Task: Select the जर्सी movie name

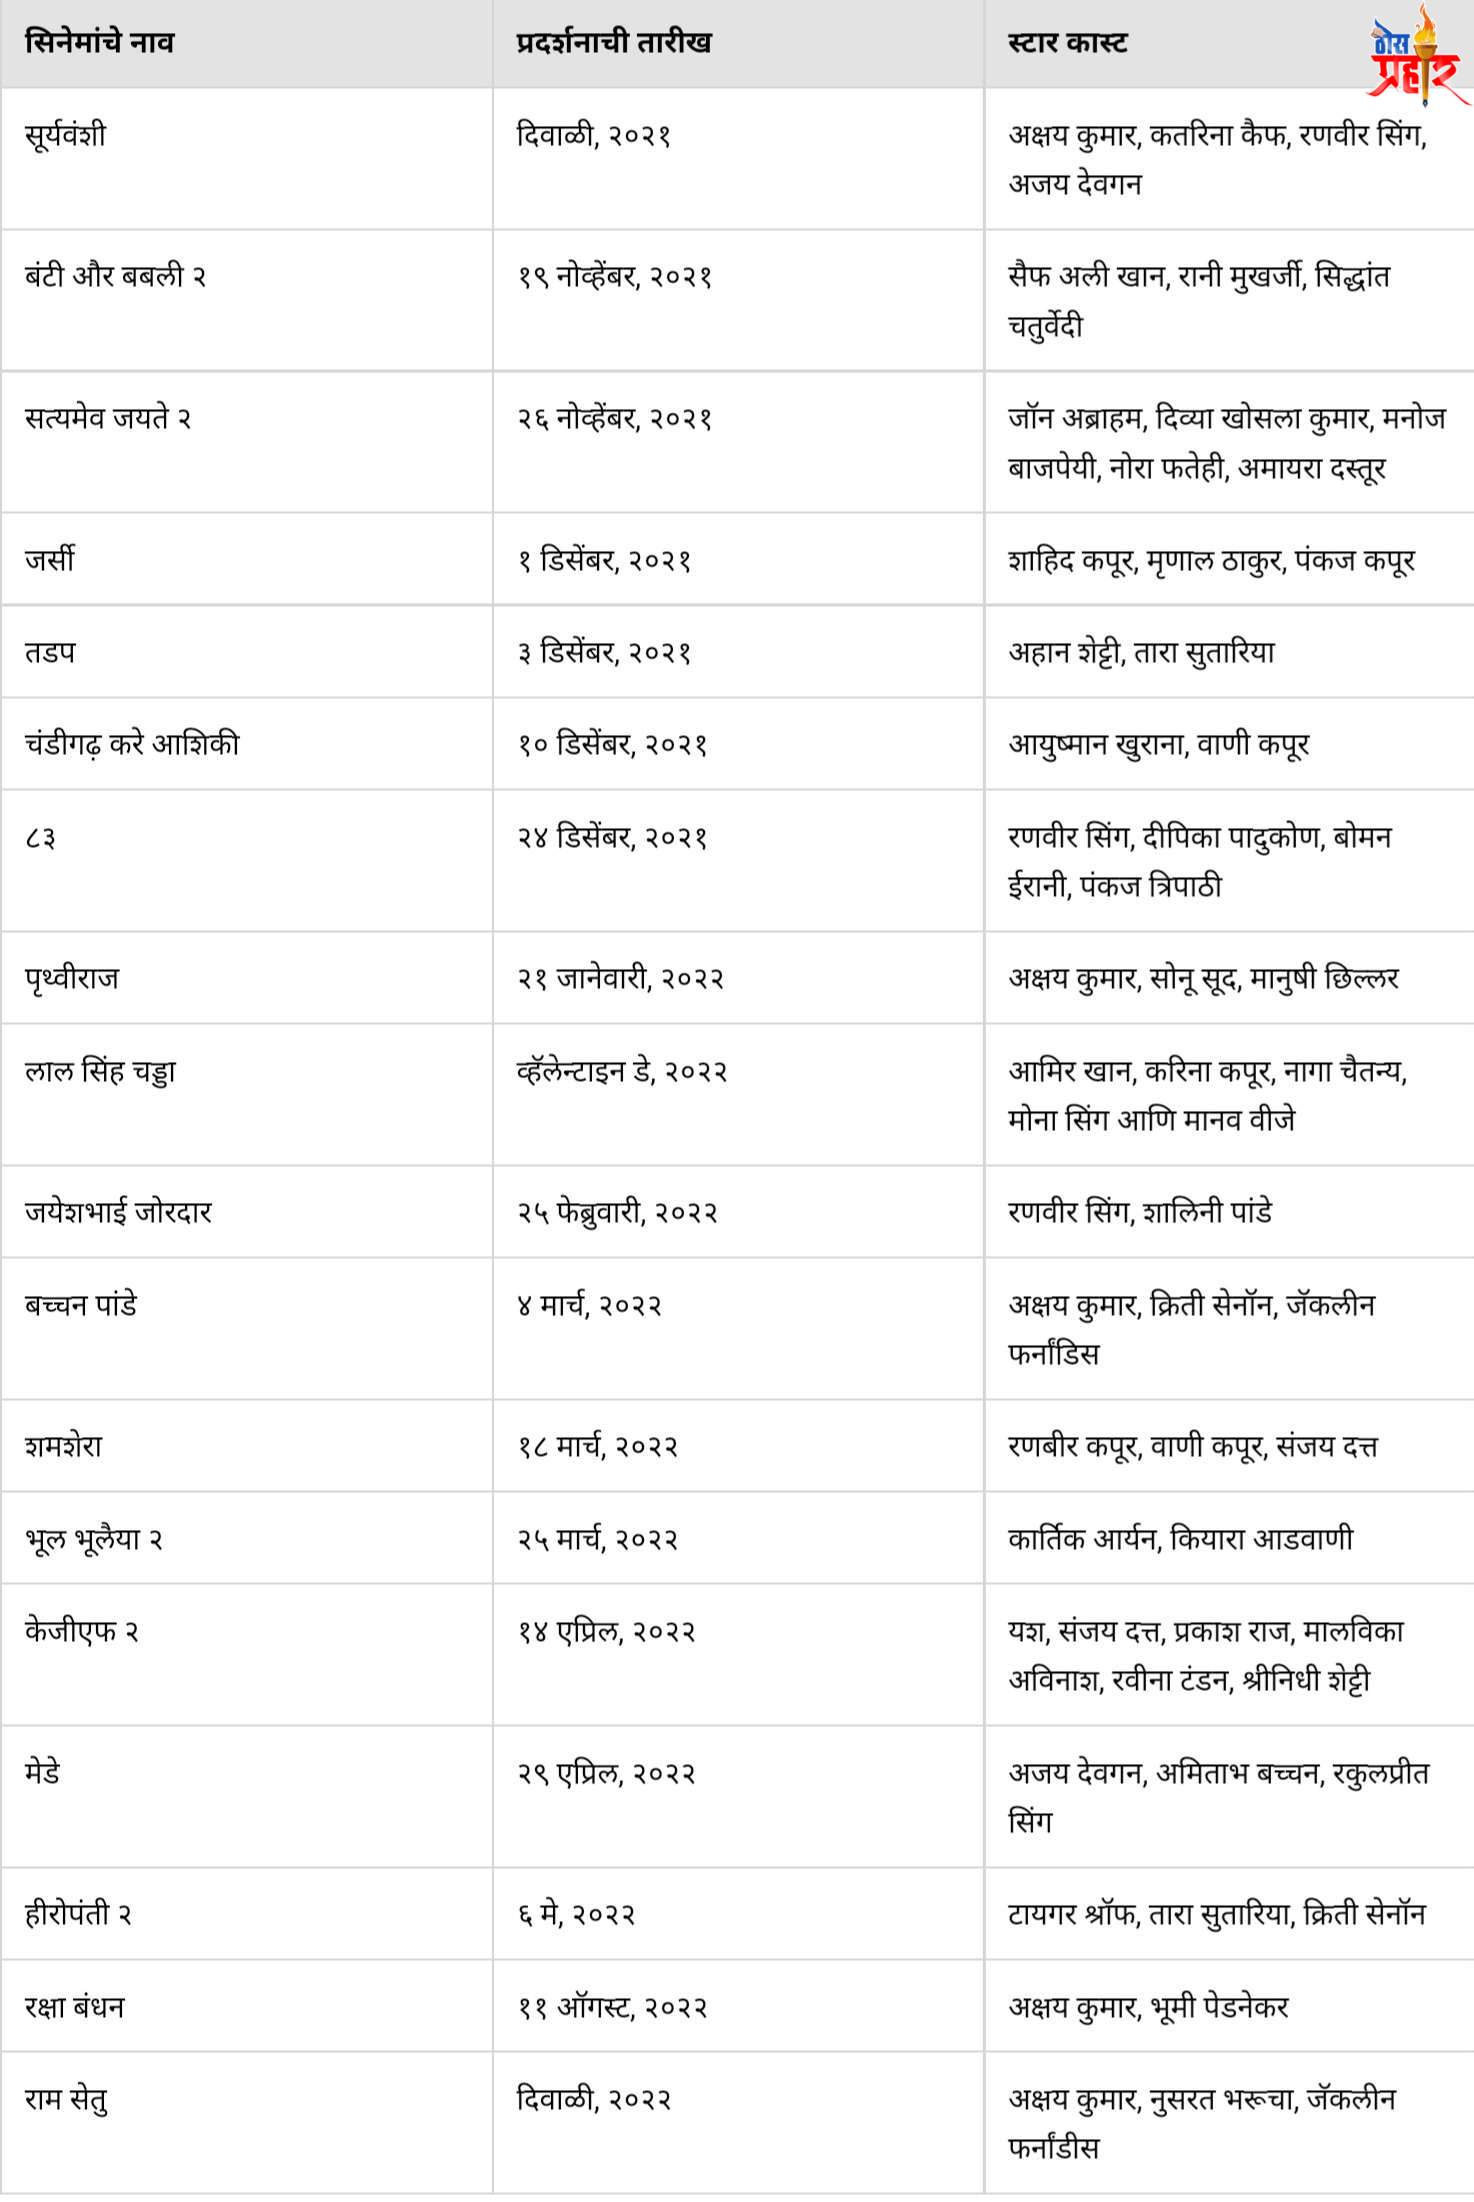Action: tap(50, 559)
